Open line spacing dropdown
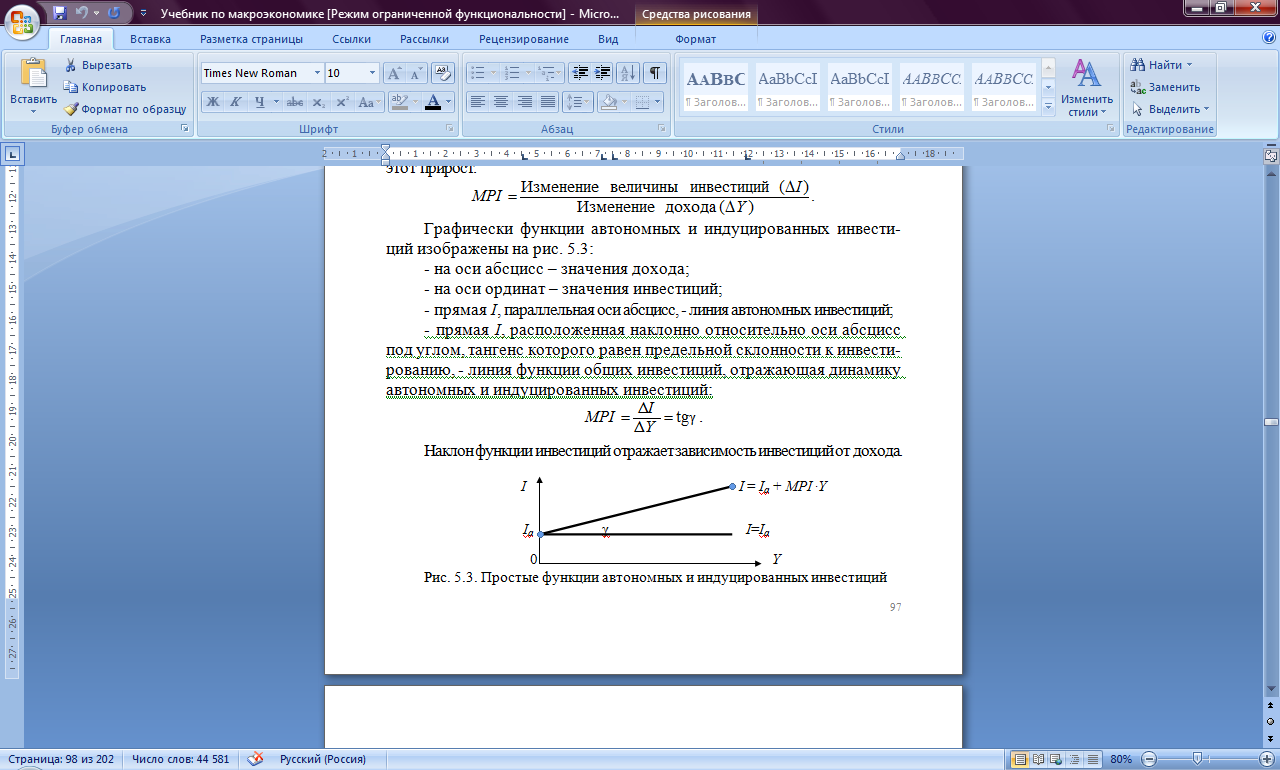The image size is (1280, 770). pos(578,102)
